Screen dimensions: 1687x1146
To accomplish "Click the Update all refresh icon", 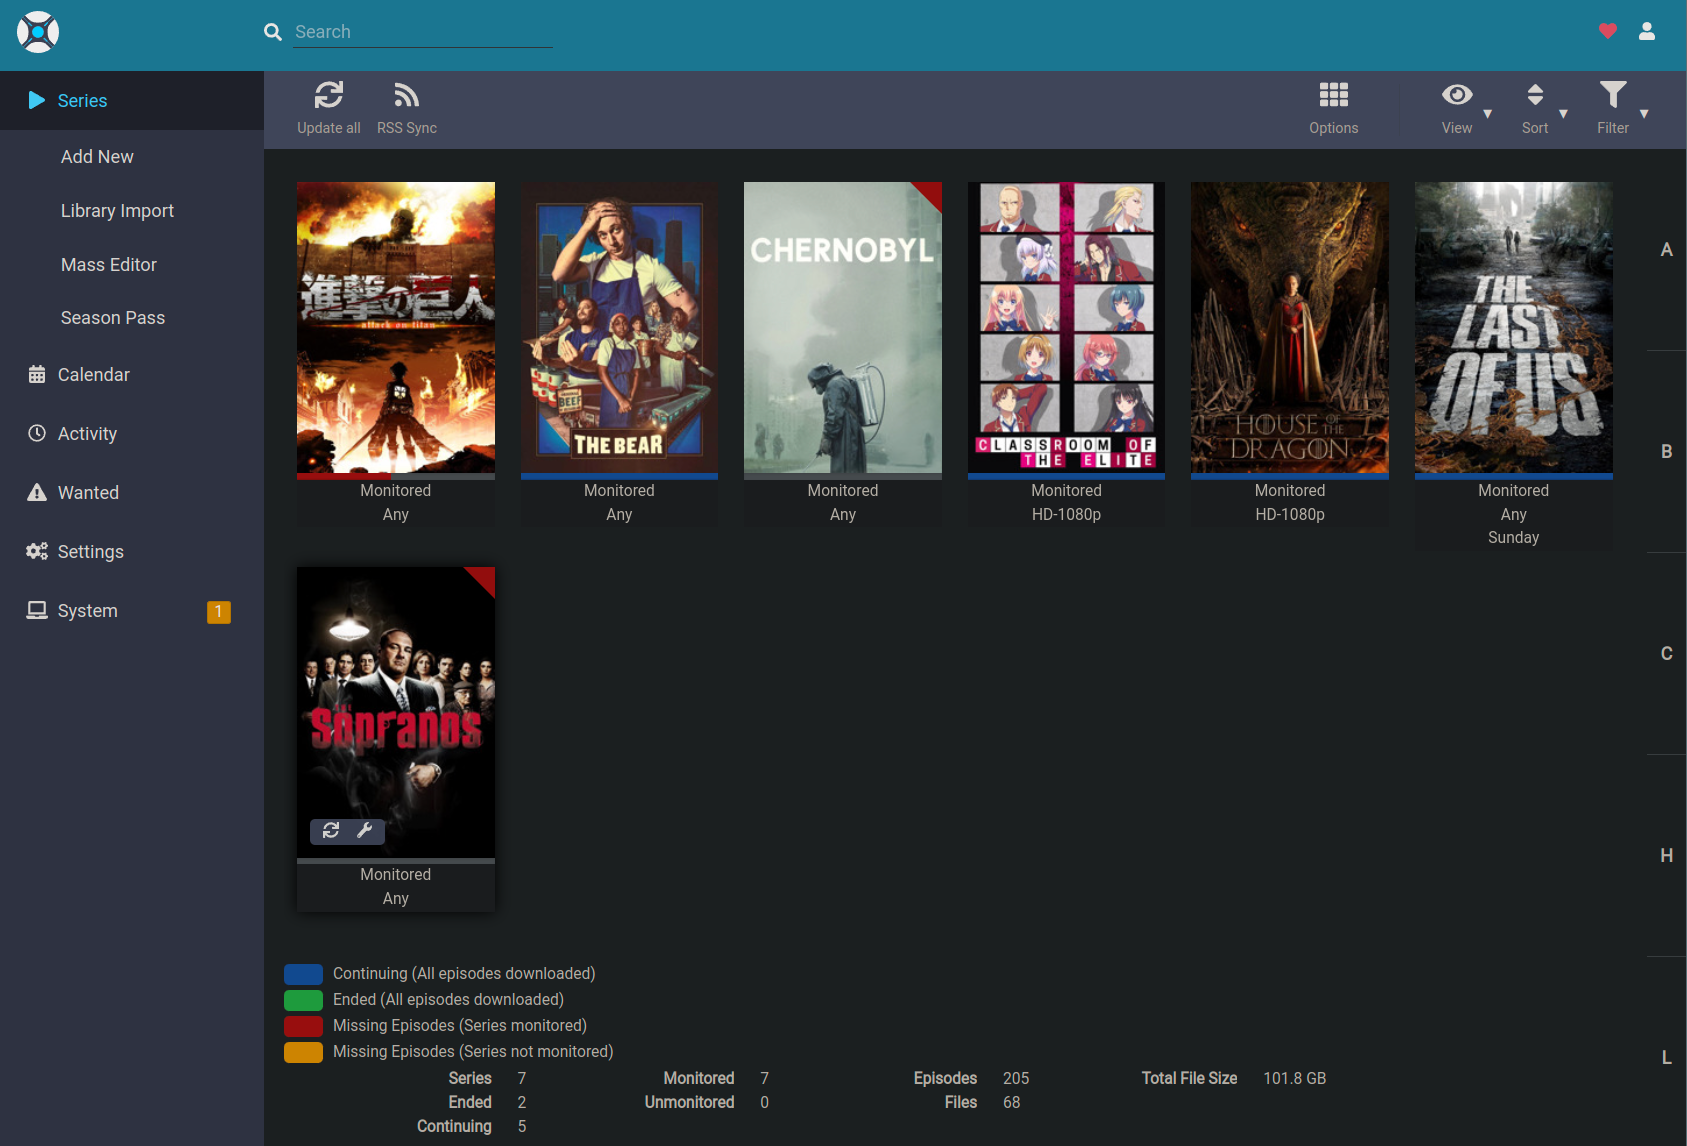I will point(329,95).
